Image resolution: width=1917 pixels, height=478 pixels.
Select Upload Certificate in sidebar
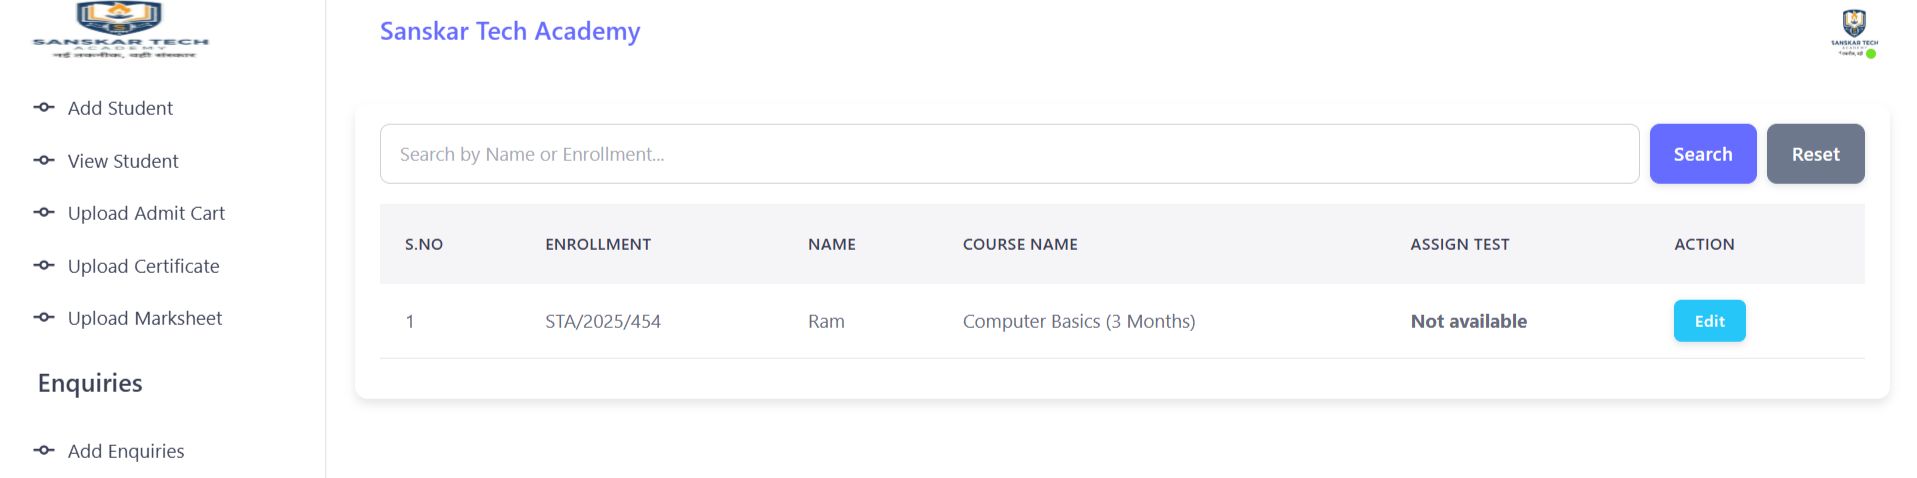point(143,266)
